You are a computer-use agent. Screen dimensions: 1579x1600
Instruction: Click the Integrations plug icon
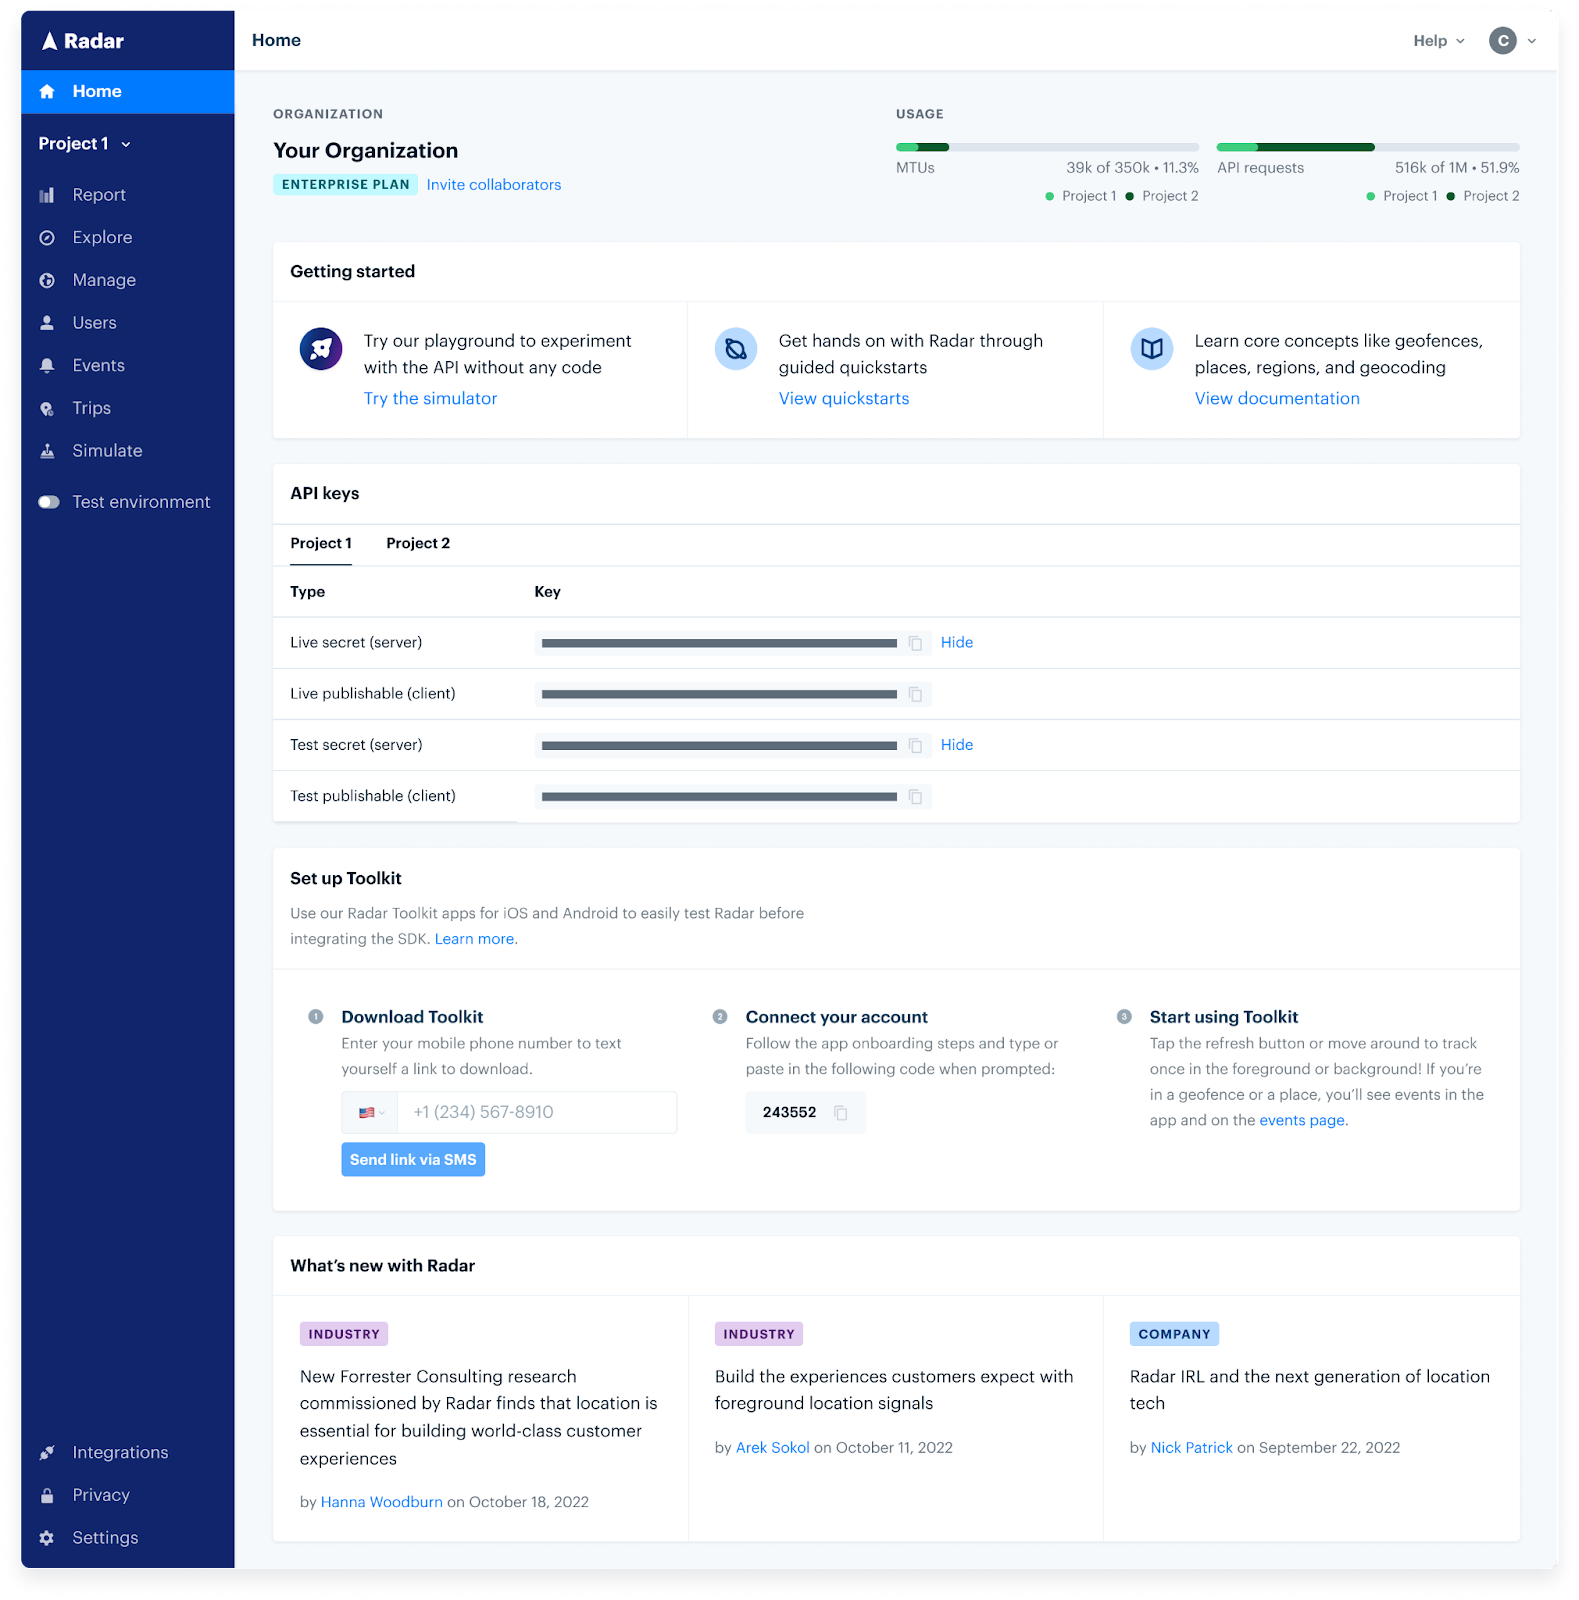tap(47, 1453)
